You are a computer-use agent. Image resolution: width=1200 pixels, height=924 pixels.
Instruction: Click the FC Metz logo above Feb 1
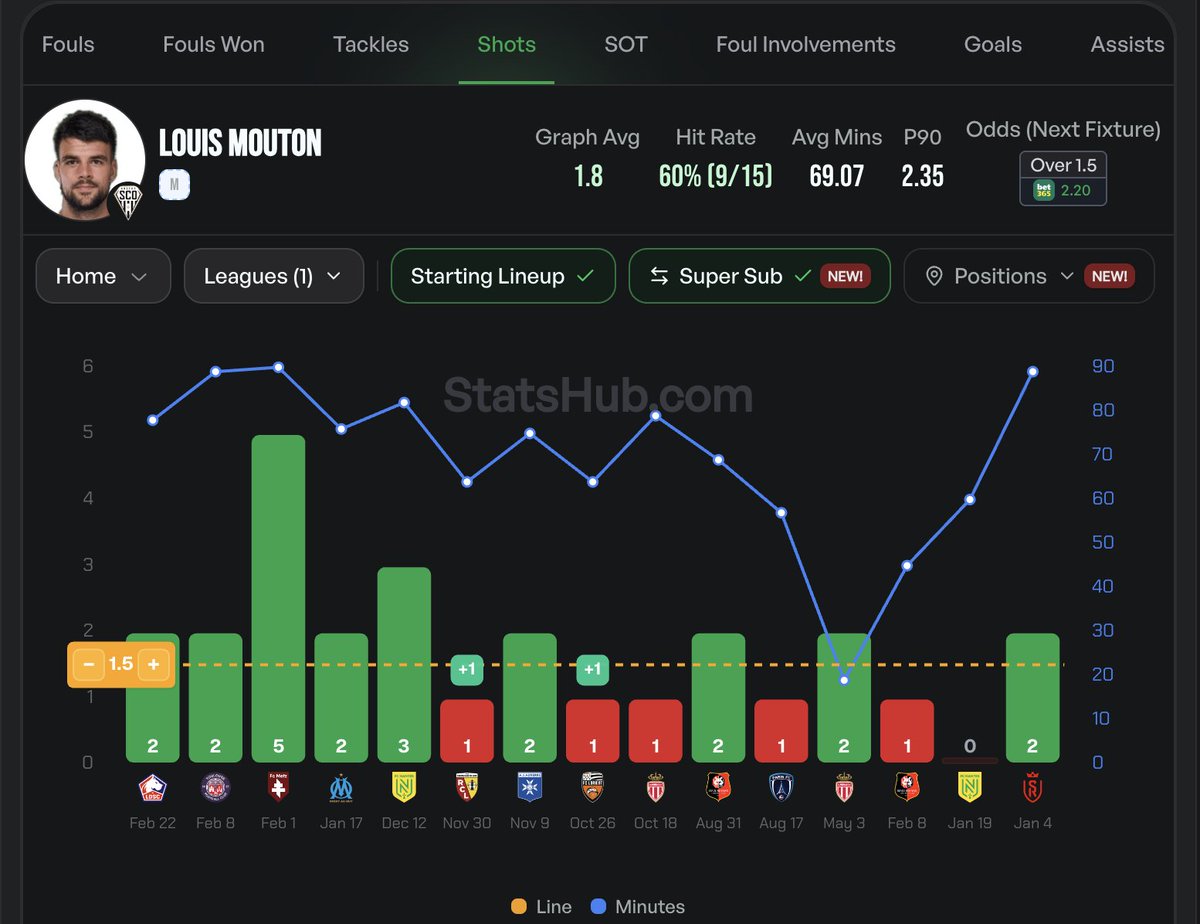pyautogui.click(x=278, y=788)
